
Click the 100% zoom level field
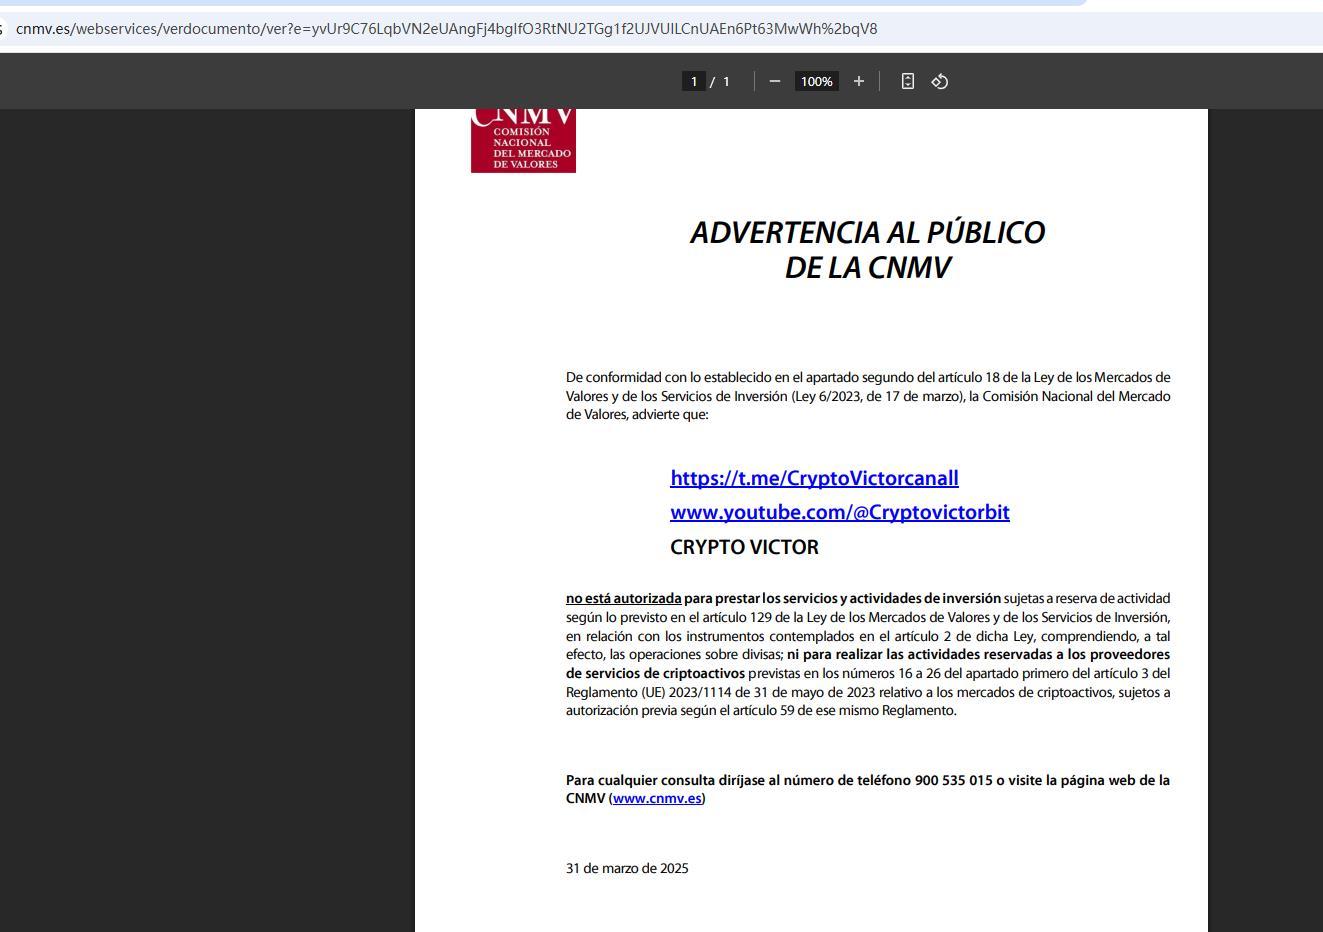(816, 81)
